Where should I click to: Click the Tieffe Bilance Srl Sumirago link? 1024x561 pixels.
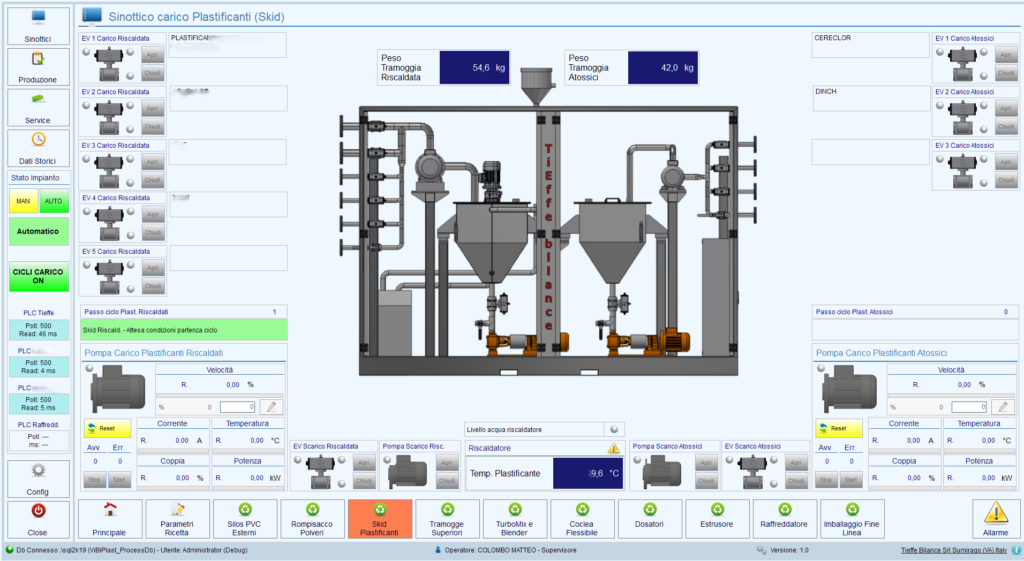click(953, 551)
